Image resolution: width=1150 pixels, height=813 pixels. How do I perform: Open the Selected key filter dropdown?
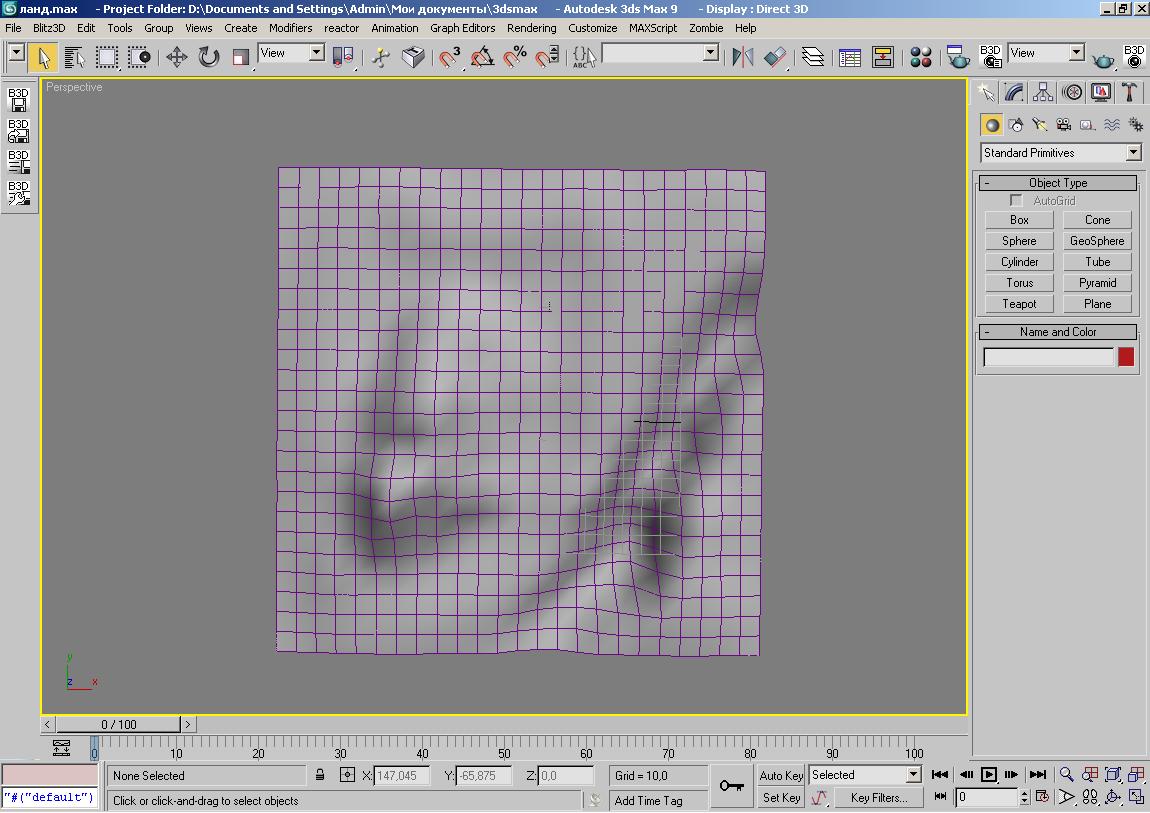click(913, 775)
